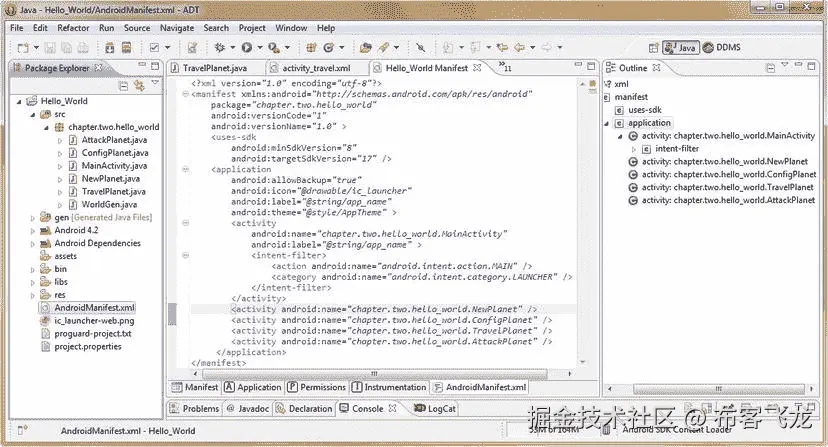Click the Last Edit Location arrow icon
828x447 pixels.
click(502, 48)
